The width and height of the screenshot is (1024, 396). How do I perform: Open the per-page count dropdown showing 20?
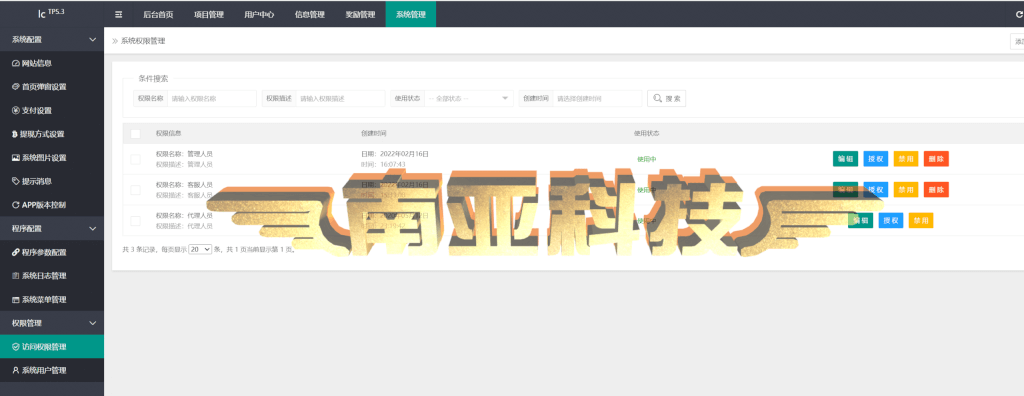200,249
